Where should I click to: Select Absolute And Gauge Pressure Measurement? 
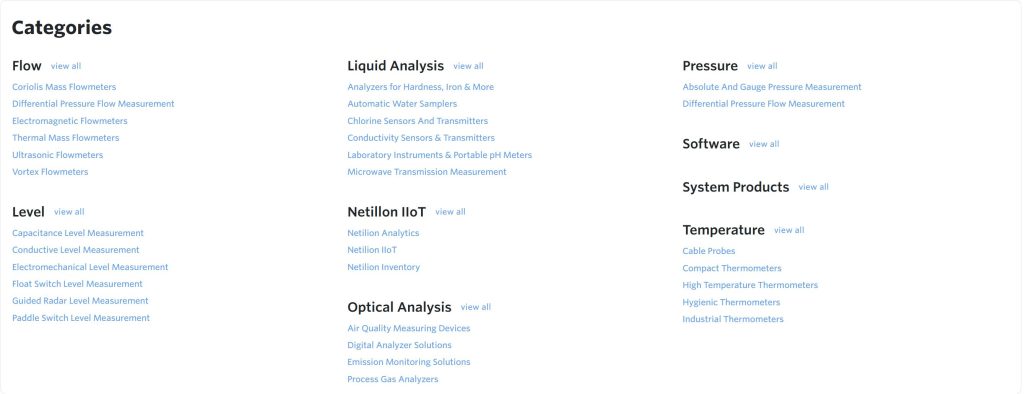[772, 87]
